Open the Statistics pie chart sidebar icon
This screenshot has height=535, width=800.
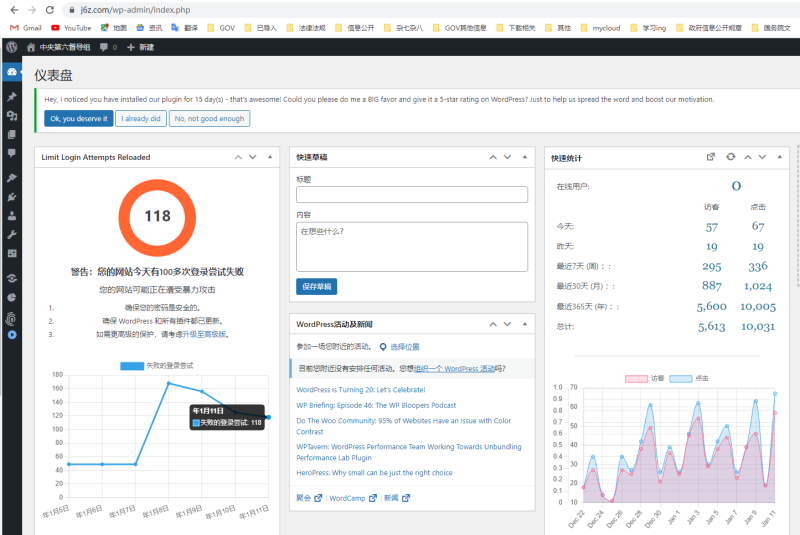coord(12,297)
